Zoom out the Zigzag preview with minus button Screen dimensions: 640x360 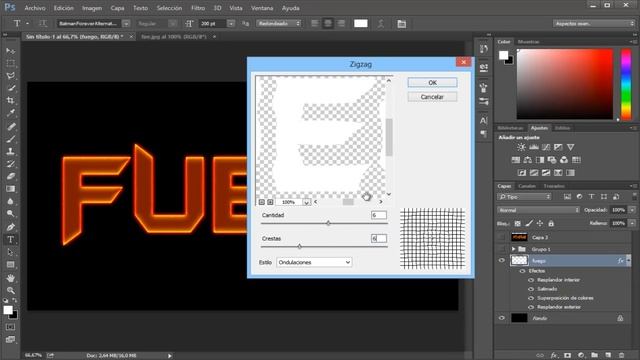tap(262, 202)
